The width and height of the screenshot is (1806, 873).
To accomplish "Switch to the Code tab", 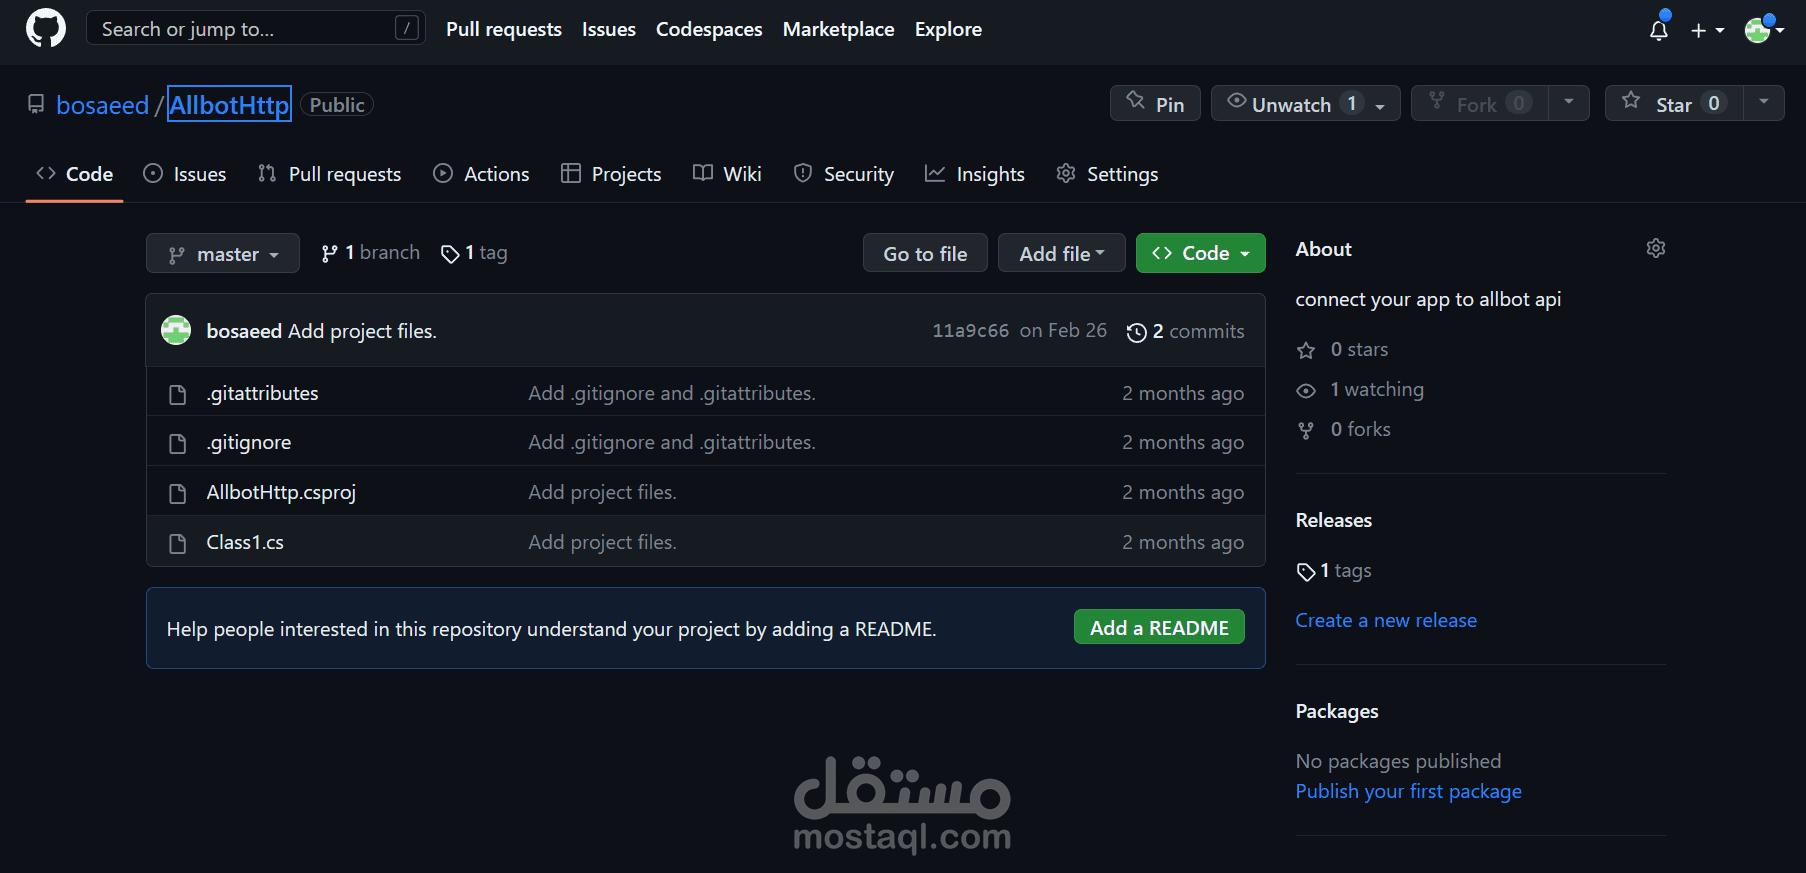I will click(x=75, y=174).
